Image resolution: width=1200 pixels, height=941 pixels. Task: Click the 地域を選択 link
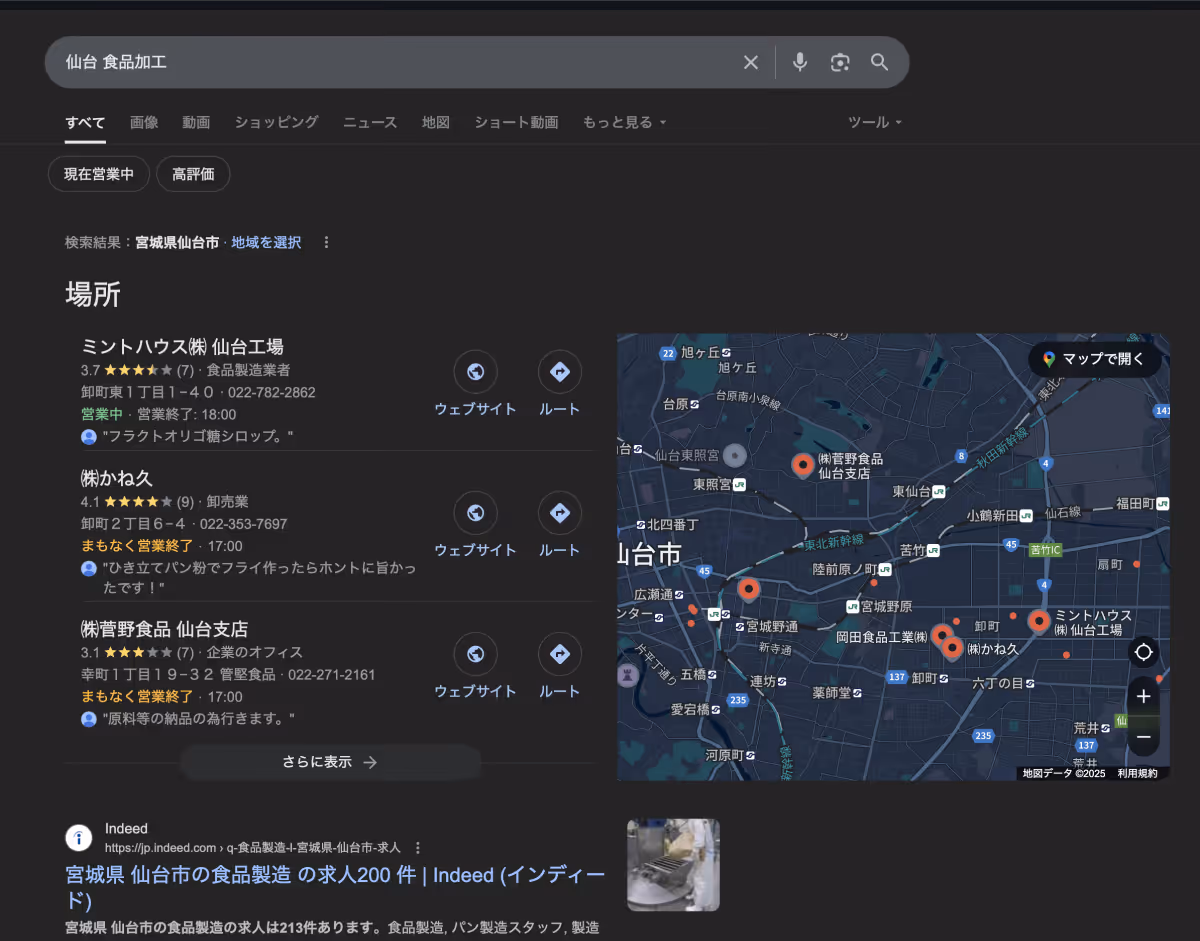click(266, 242)
